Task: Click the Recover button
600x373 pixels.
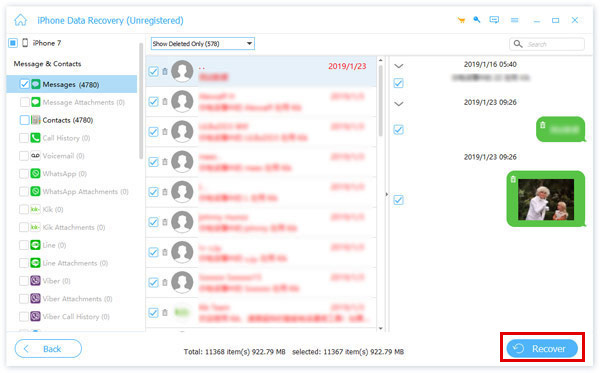Action: pos(542,349)
